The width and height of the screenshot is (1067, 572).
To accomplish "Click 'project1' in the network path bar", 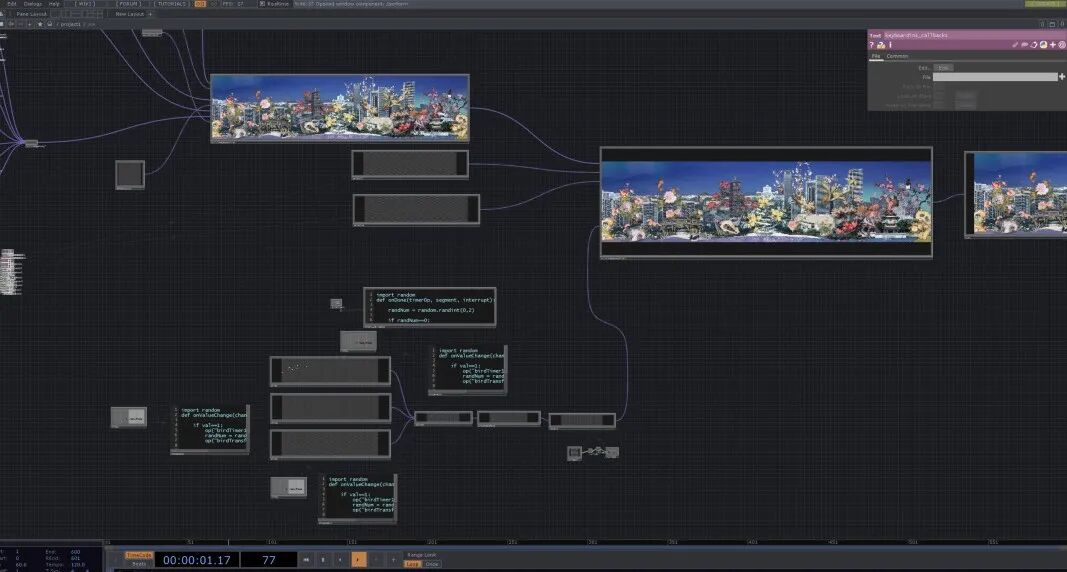I will pyautogui.click(x=70, y=24).
